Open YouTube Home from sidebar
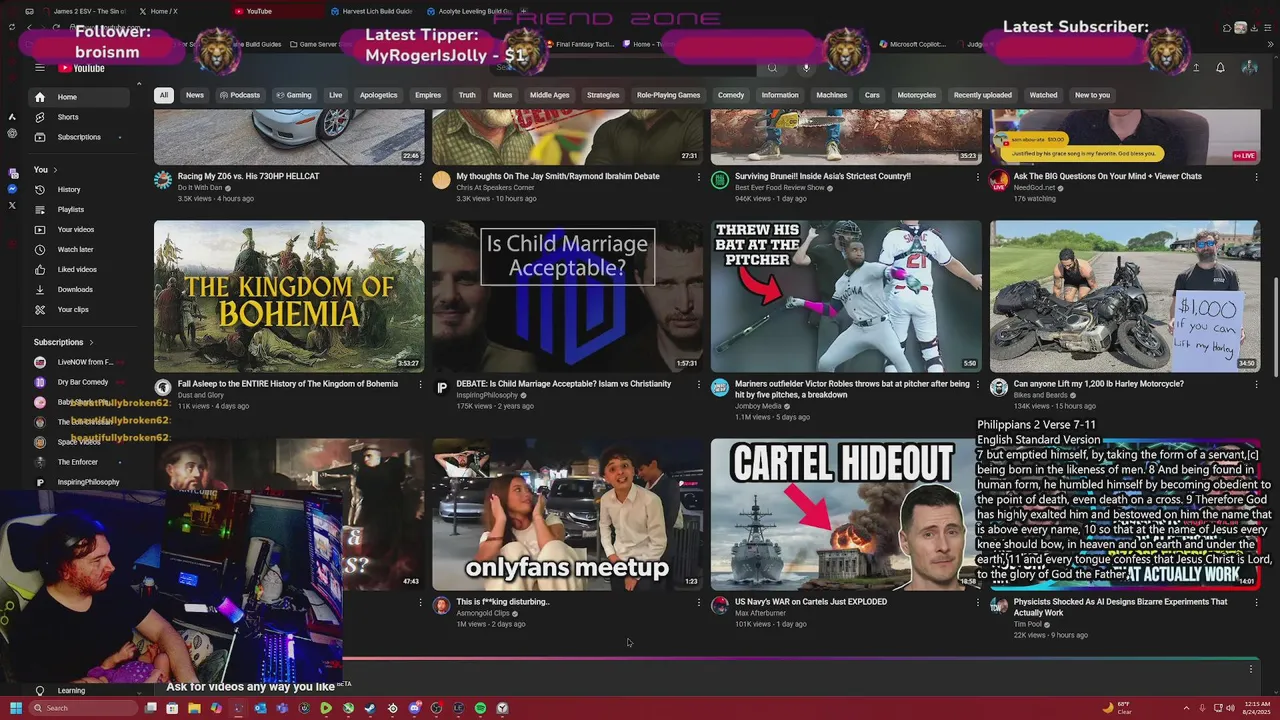Viewport: 1280px width, 720px height. tap(80, 97)
